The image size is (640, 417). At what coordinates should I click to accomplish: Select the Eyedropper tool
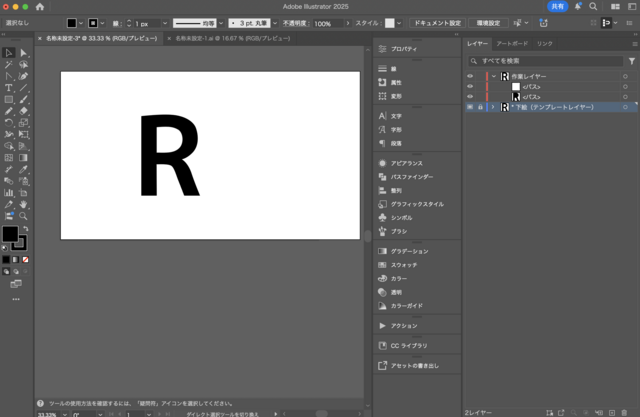pyautogui.click(x=23, y=169)
